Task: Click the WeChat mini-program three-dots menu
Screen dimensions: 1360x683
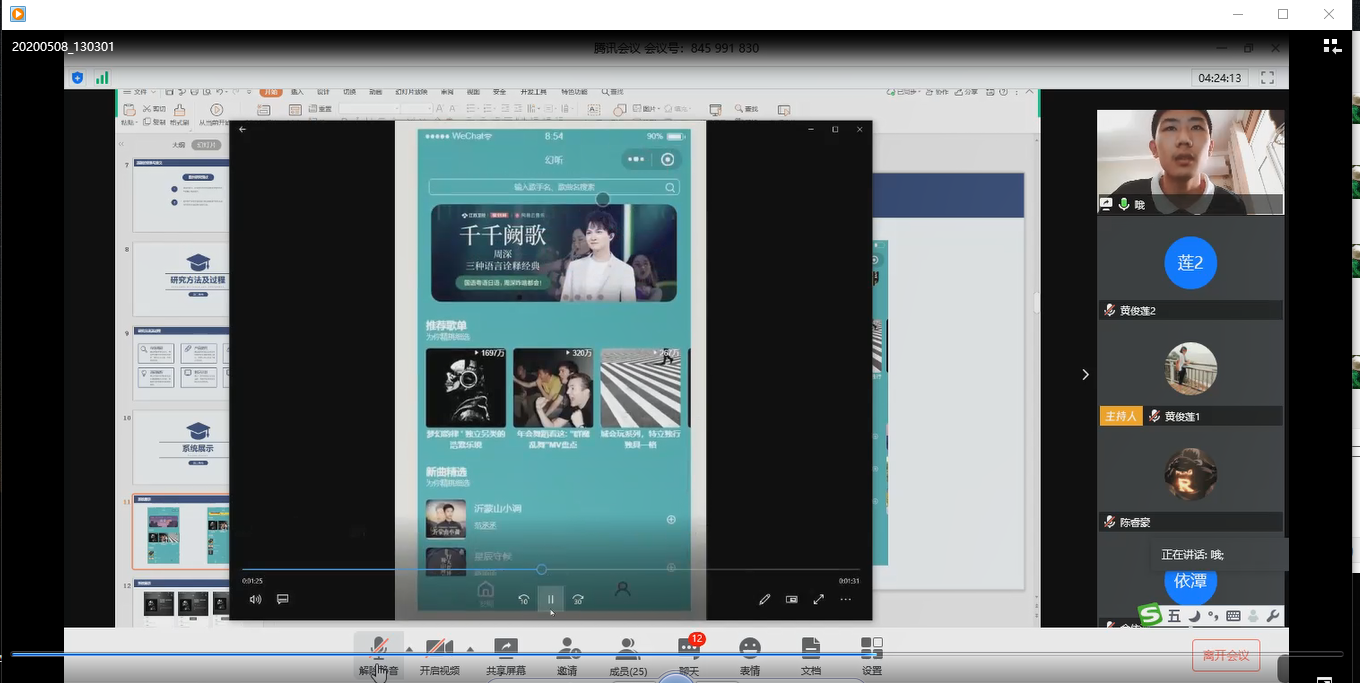Action: (x=636, y=159)
